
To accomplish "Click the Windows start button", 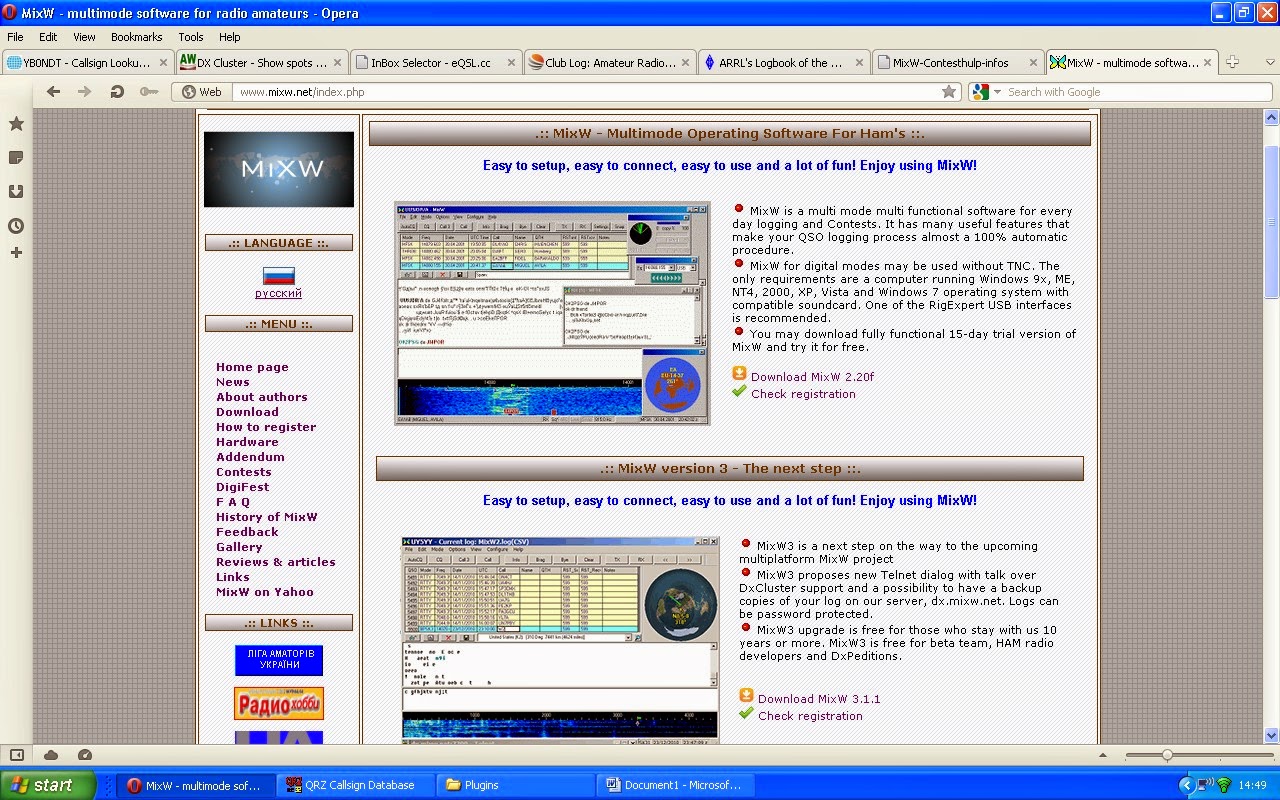I will click(48, 785).
